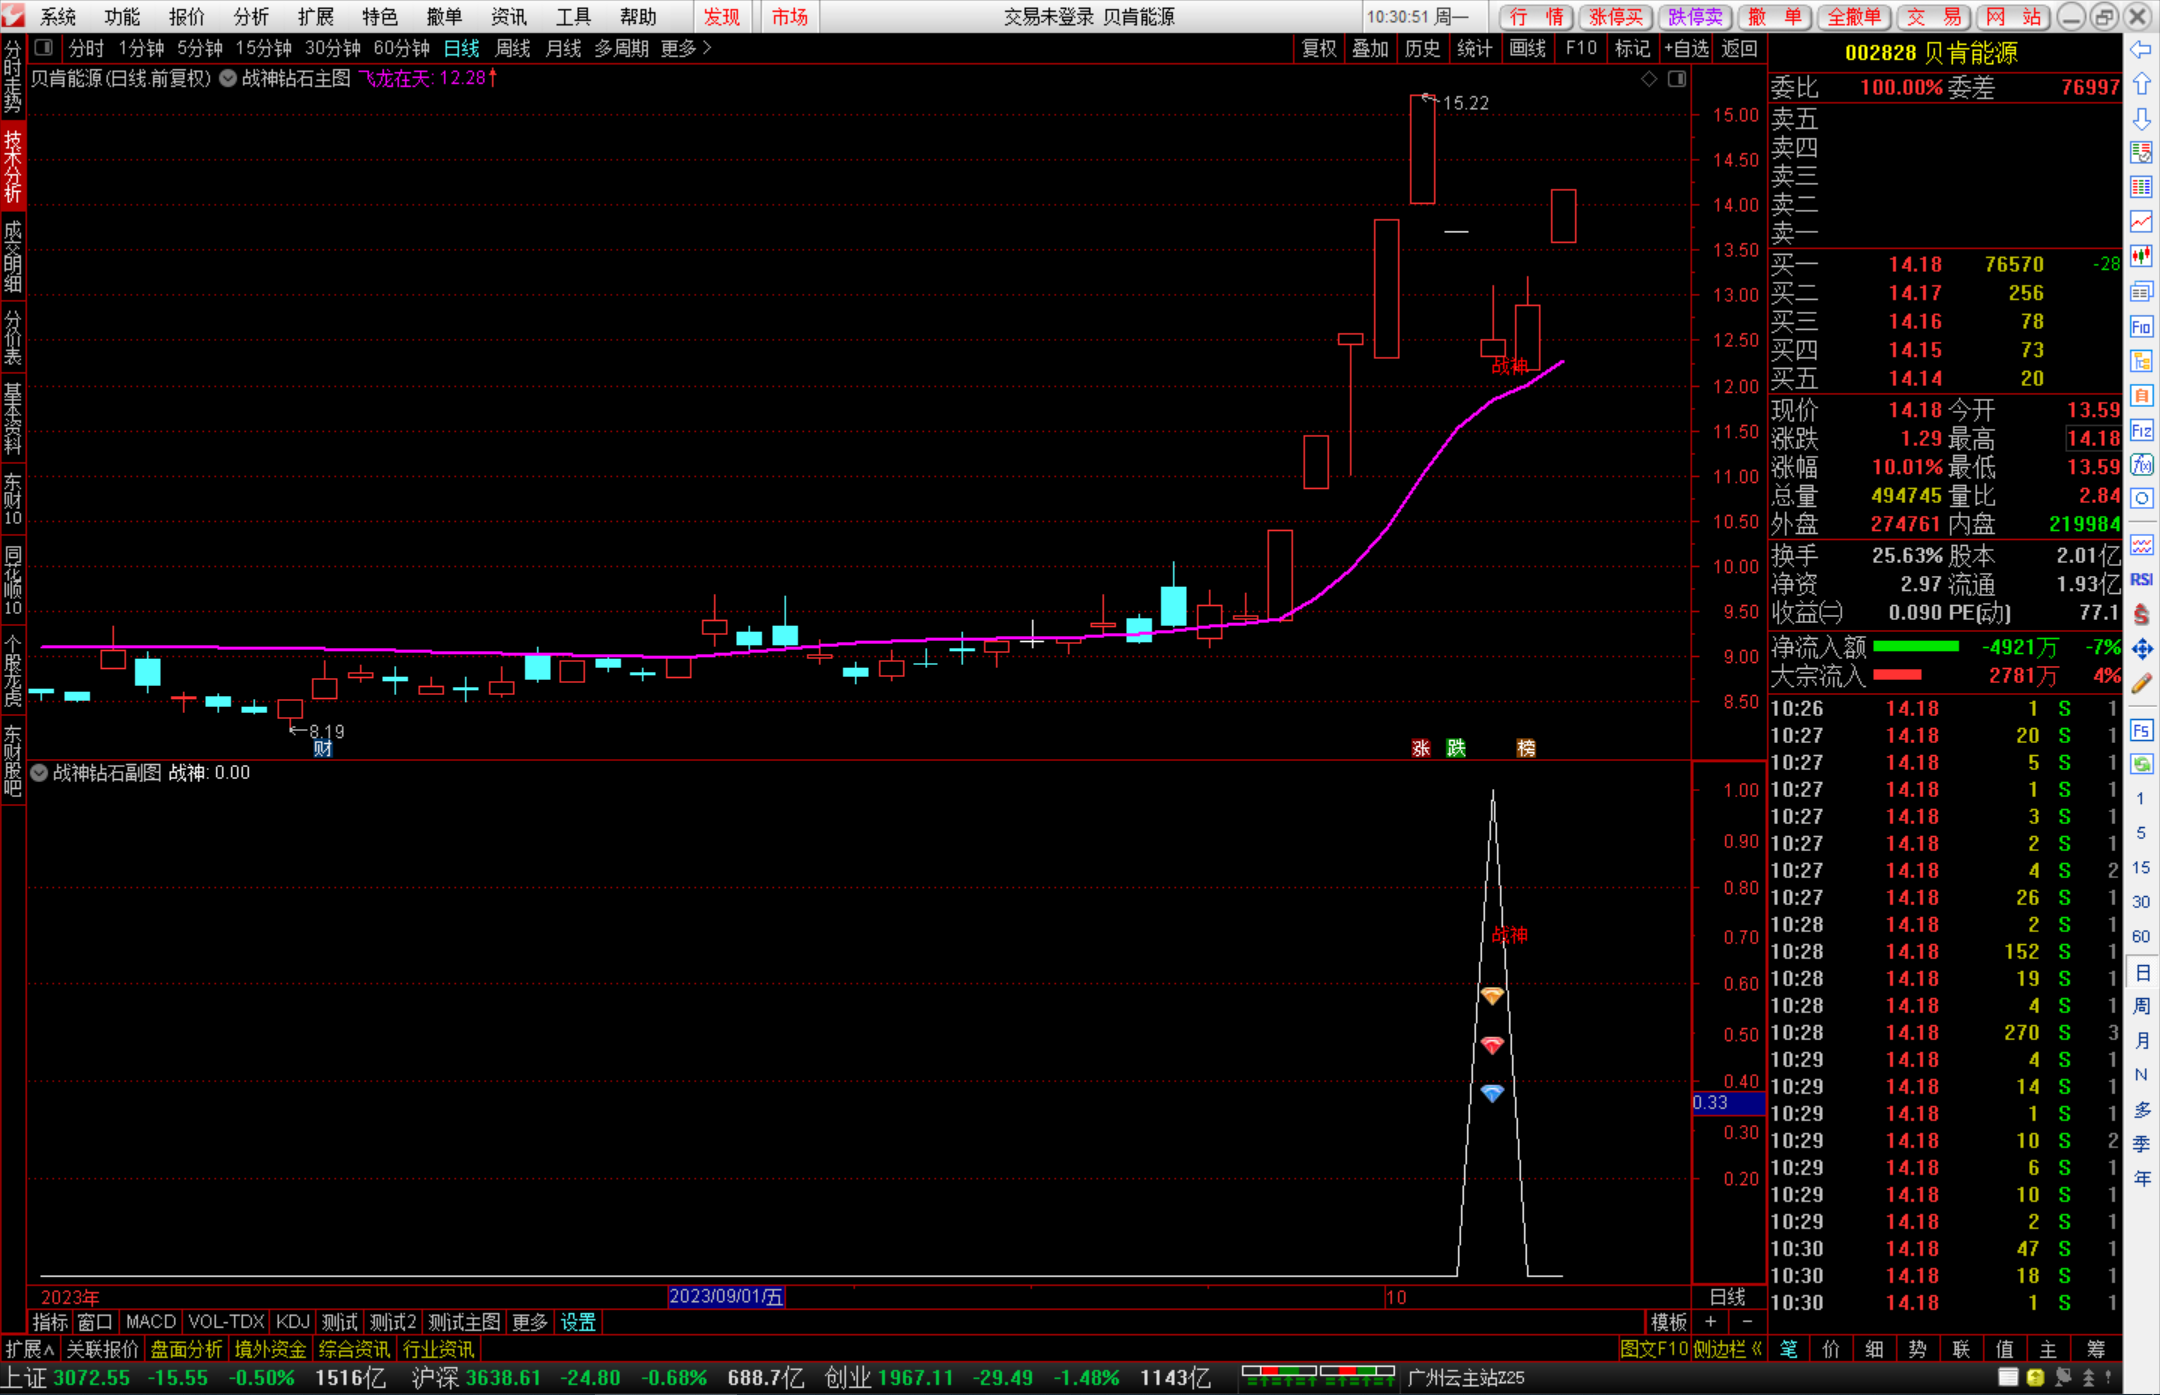Click the line trend chart sidebar icon
Screen dimensions: 2160x1395
pyautogui.click(x=2141, y=221)
